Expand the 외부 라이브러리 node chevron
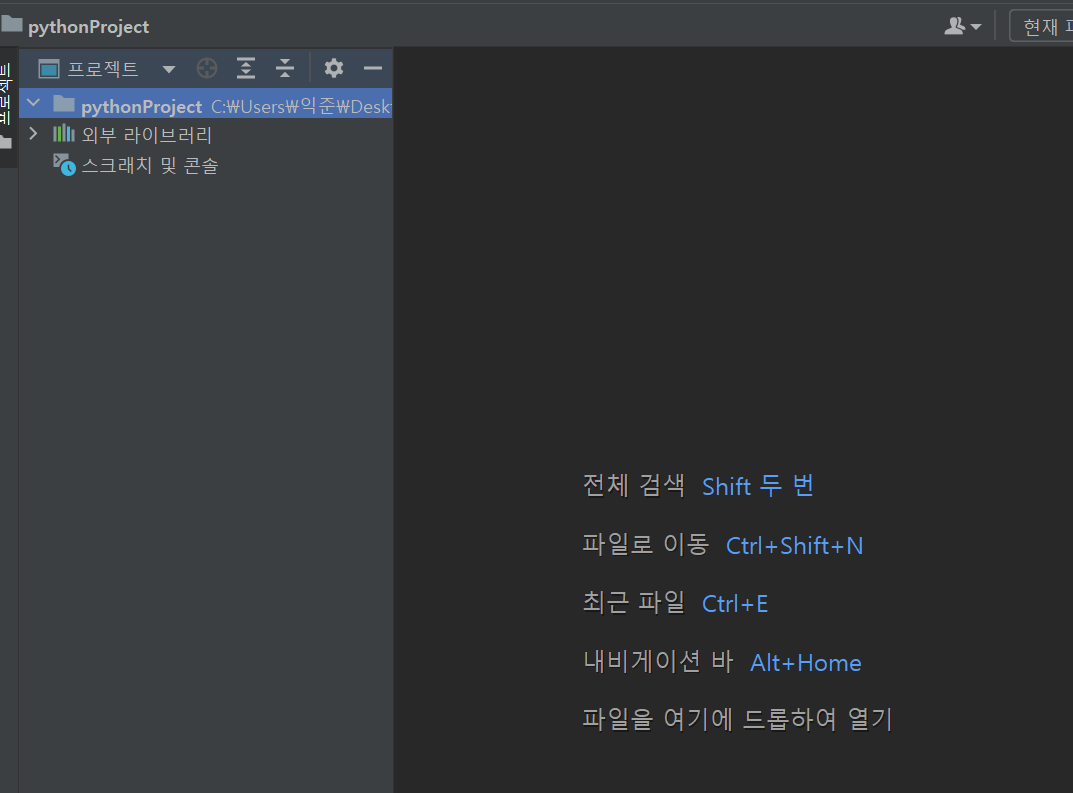Image resolution: width=1073 pixels, height=793 pixels. tap(33, 133)
